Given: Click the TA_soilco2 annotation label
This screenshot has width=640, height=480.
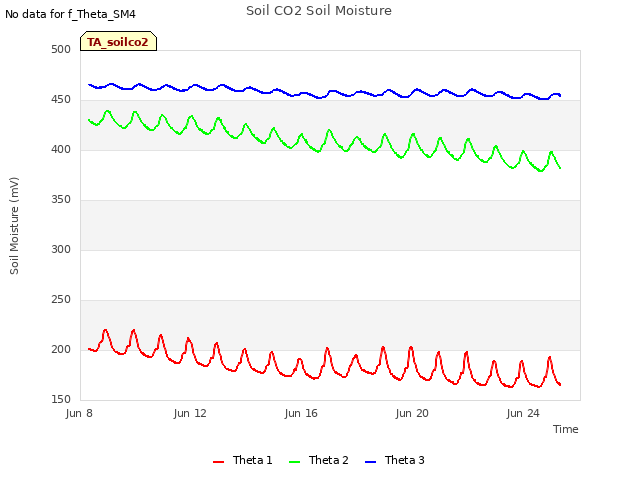Looking at the screenshot, I should [118, 42].
